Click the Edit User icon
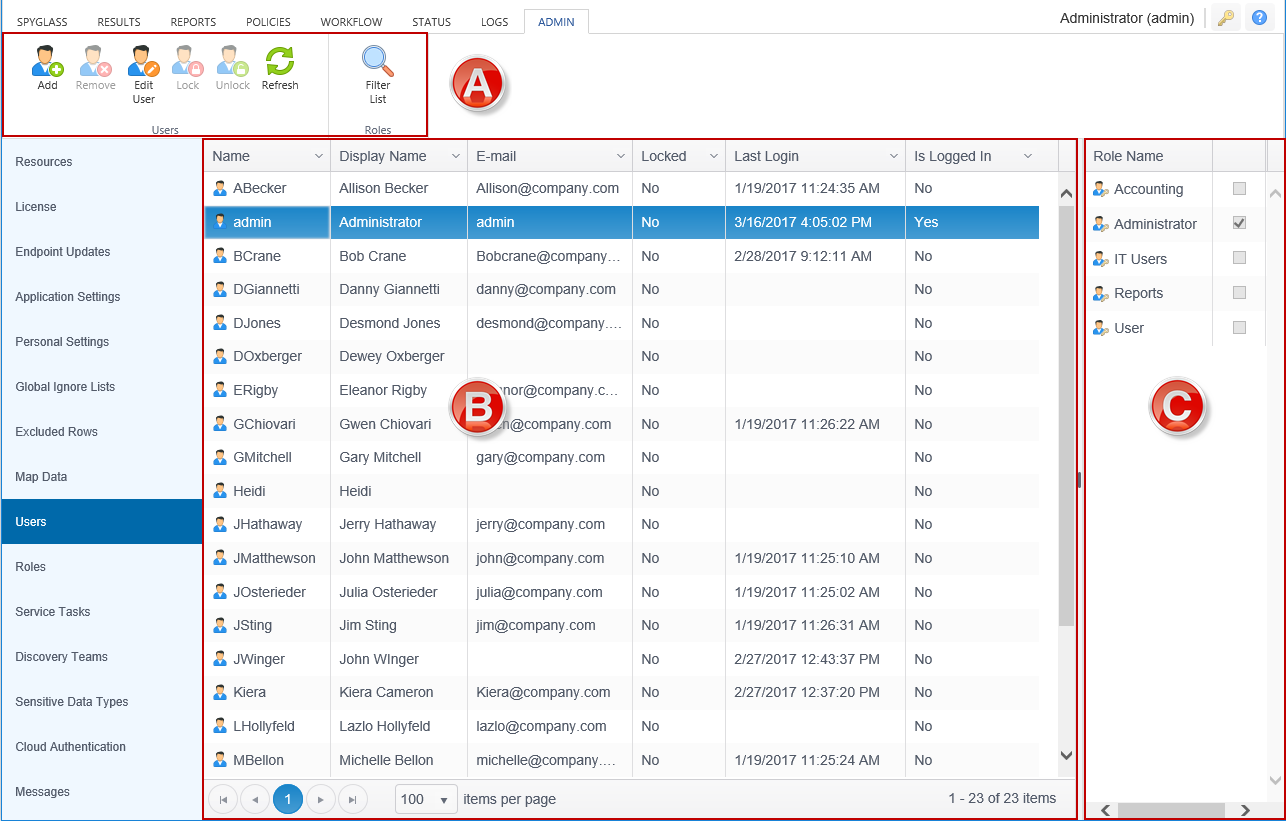1286x821 pixels. 144,63
